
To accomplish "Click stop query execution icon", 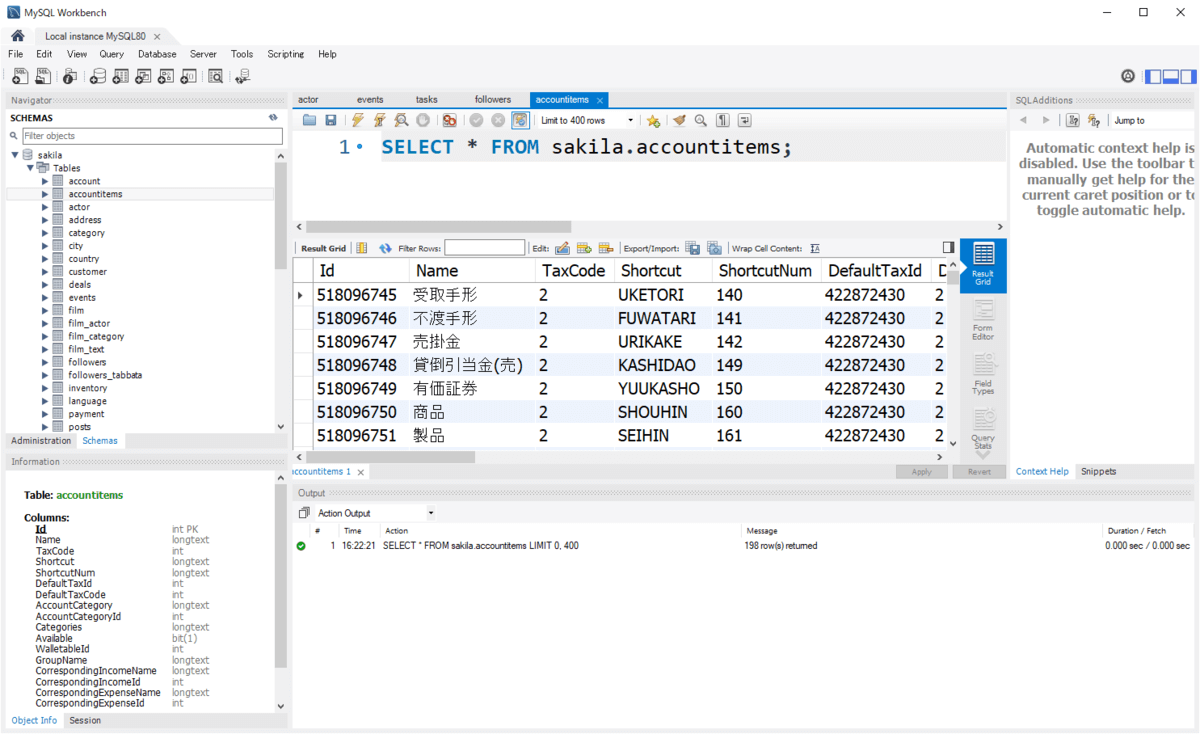I will click(423, 120).
